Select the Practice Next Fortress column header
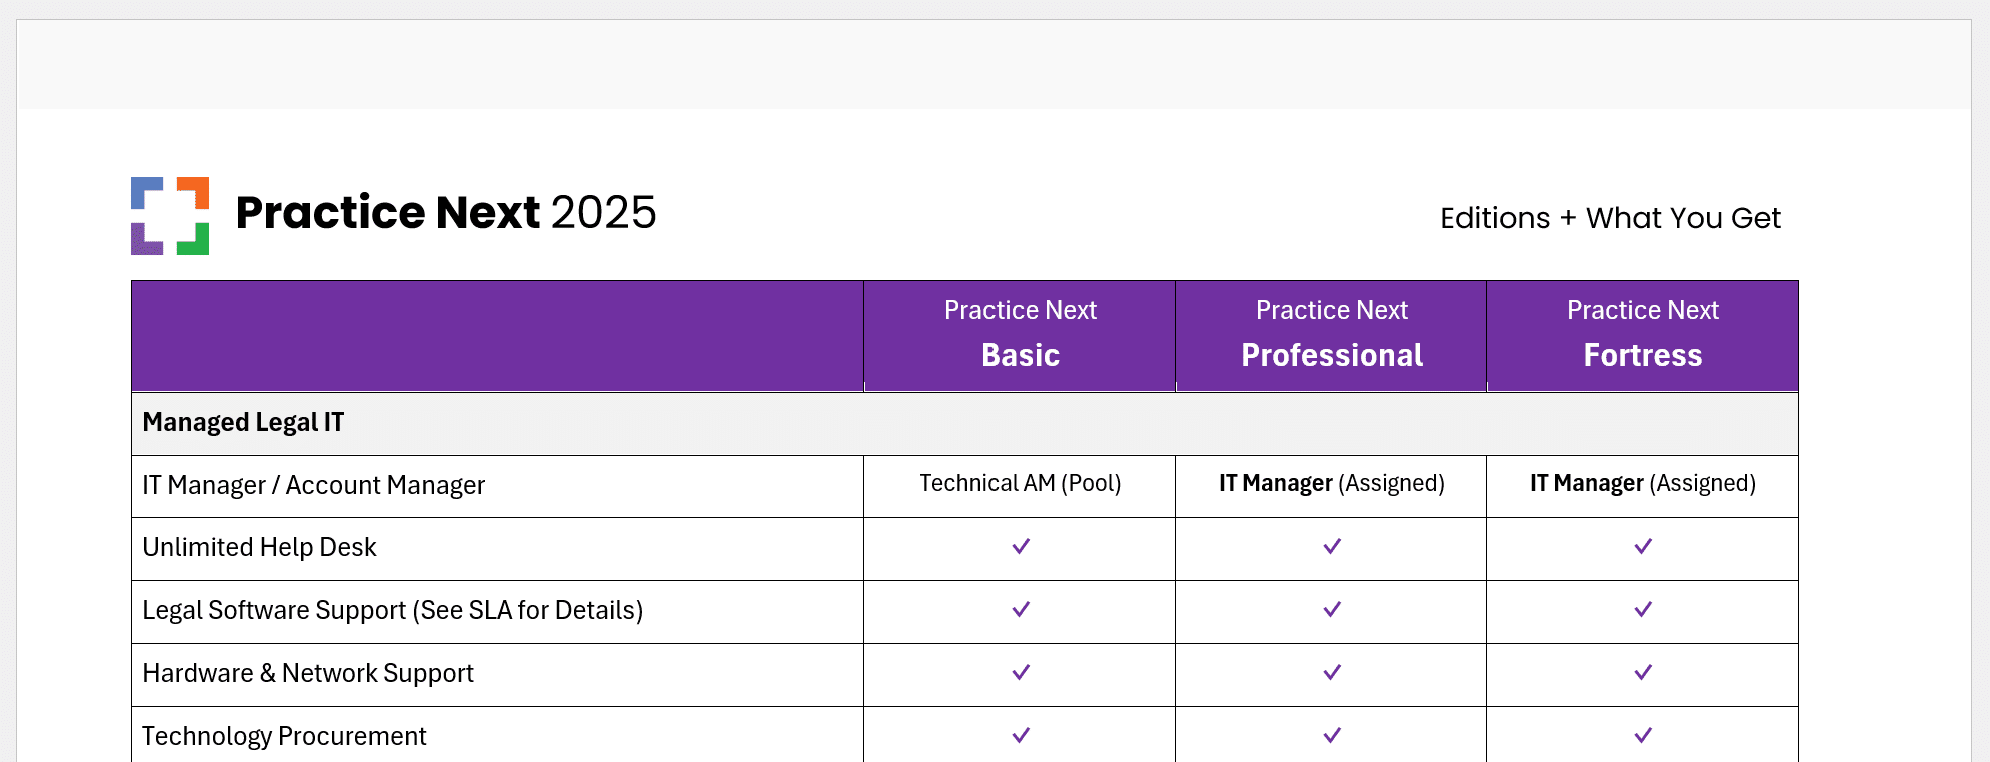The width and height of the screenshot is (1990, 762). (1642, 335)
